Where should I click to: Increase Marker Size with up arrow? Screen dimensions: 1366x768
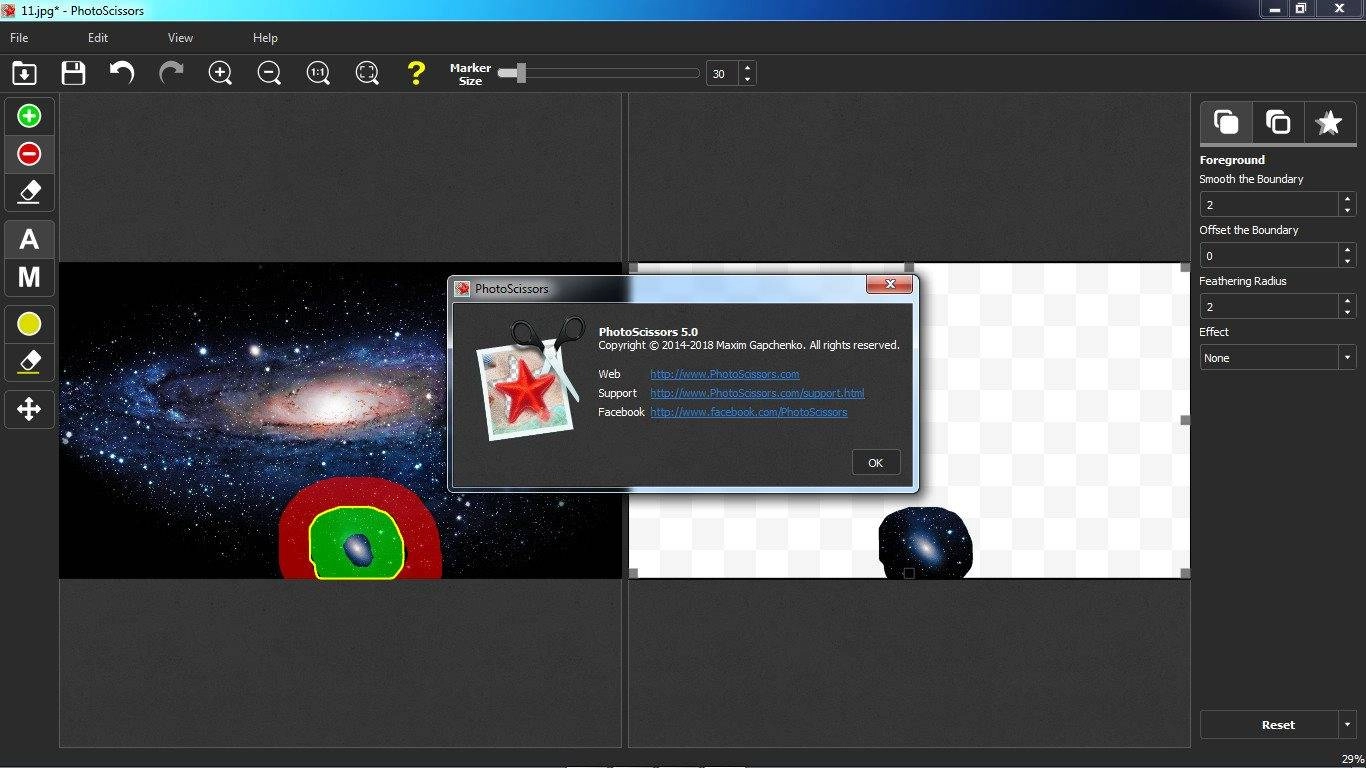point(747,67)
